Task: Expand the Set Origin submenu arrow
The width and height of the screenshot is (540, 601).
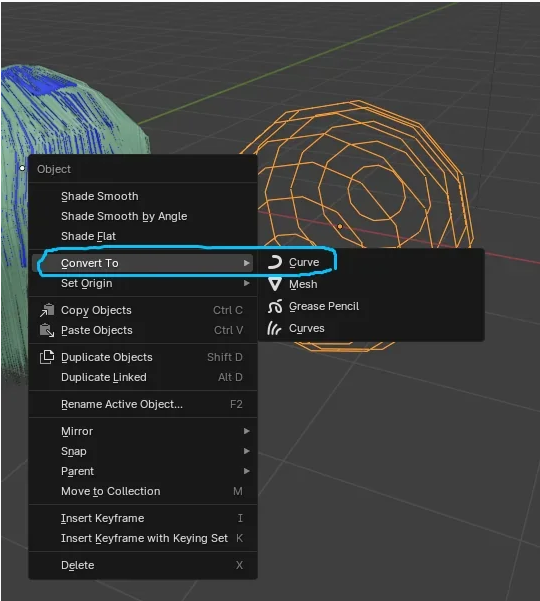Action: point(246,283)
